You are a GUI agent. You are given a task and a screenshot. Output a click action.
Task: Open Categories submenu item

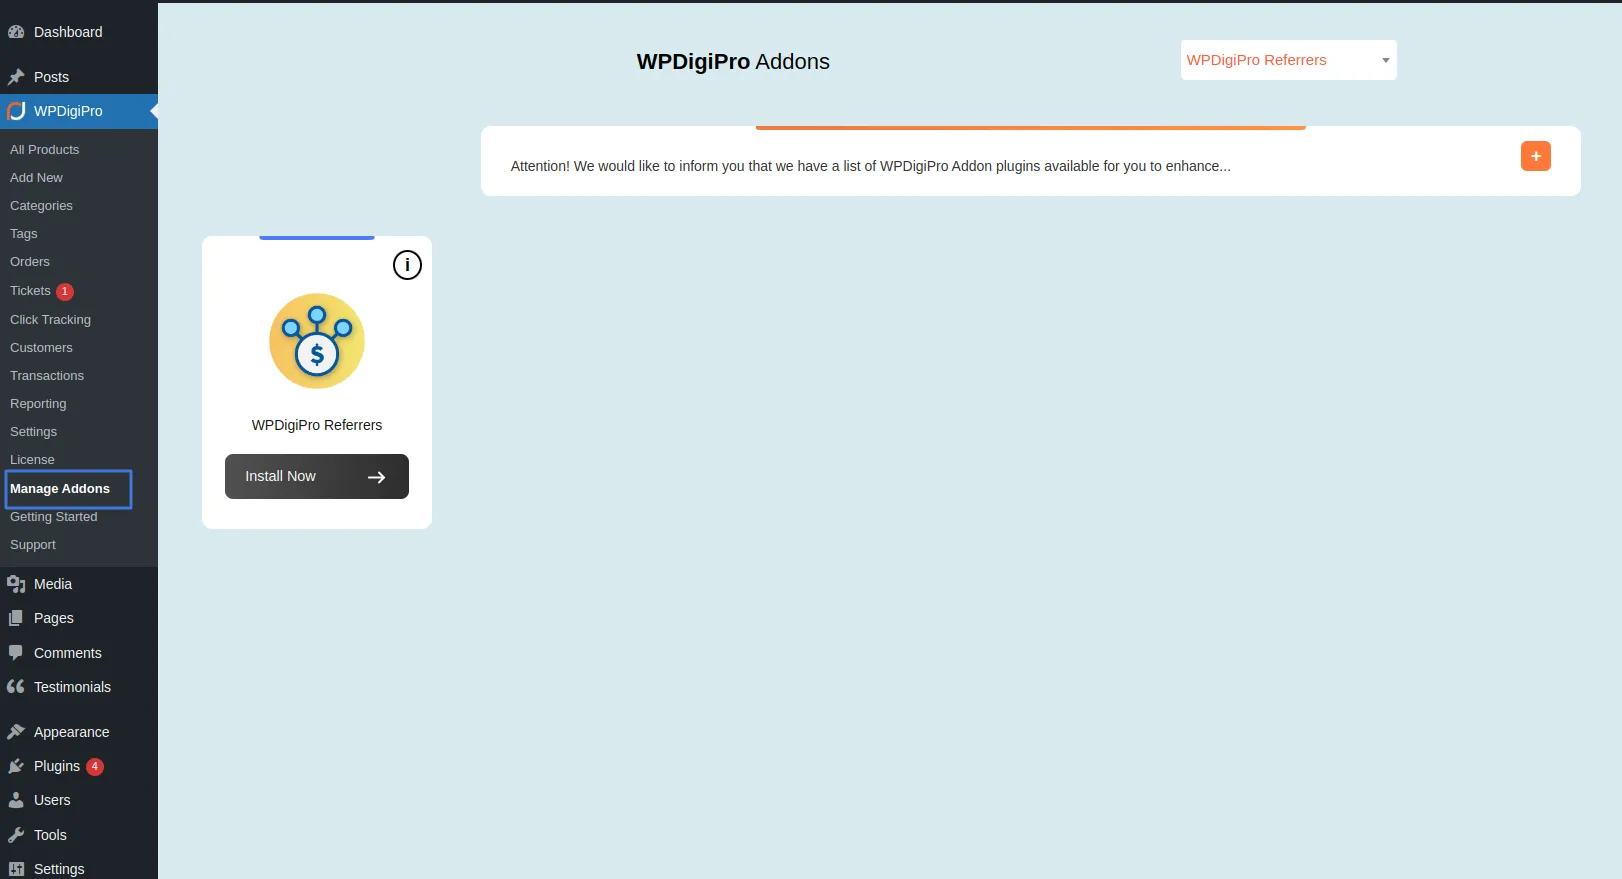[41, 205]
